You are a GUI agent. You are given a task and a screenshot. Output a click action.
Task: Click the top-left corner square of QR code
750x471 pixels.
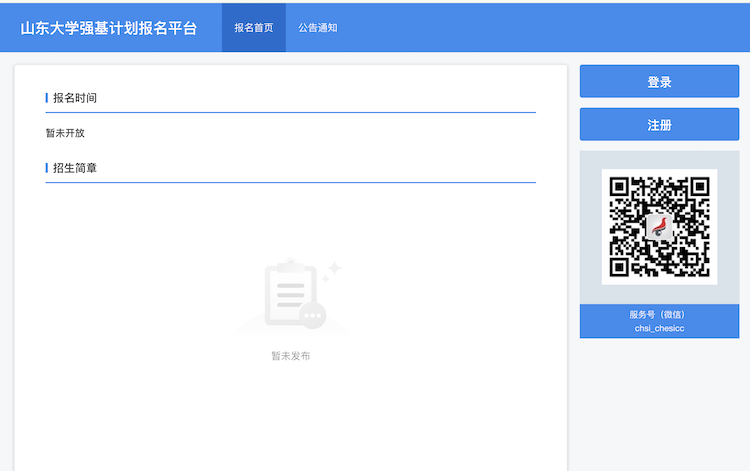click(x=619, y=186)
